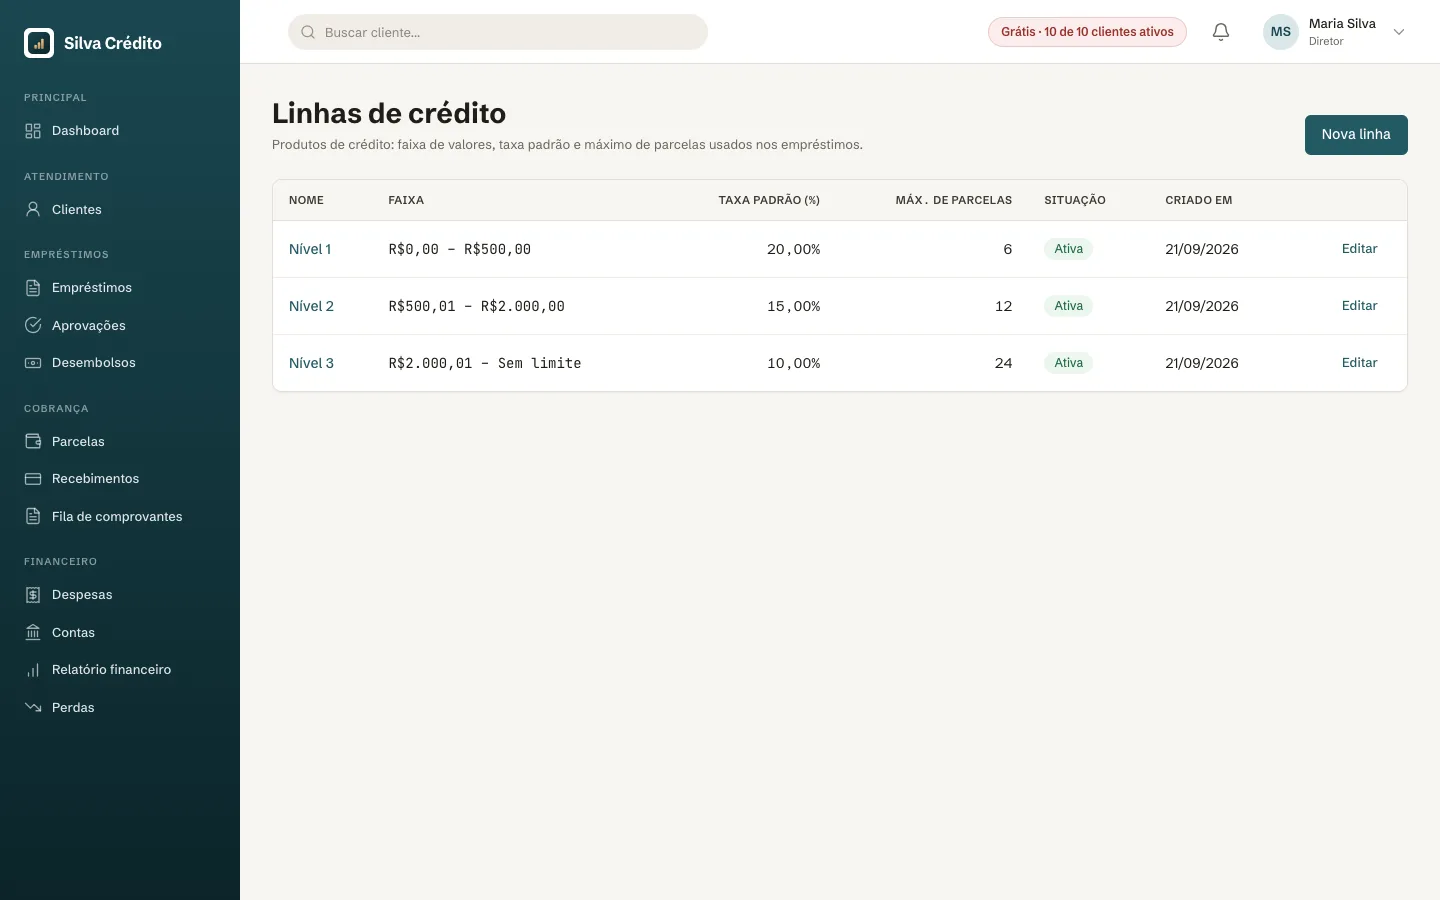The image size is (1440, 900).
Task: Edit the Nível 2 credit line
Action: (1359, 306)
